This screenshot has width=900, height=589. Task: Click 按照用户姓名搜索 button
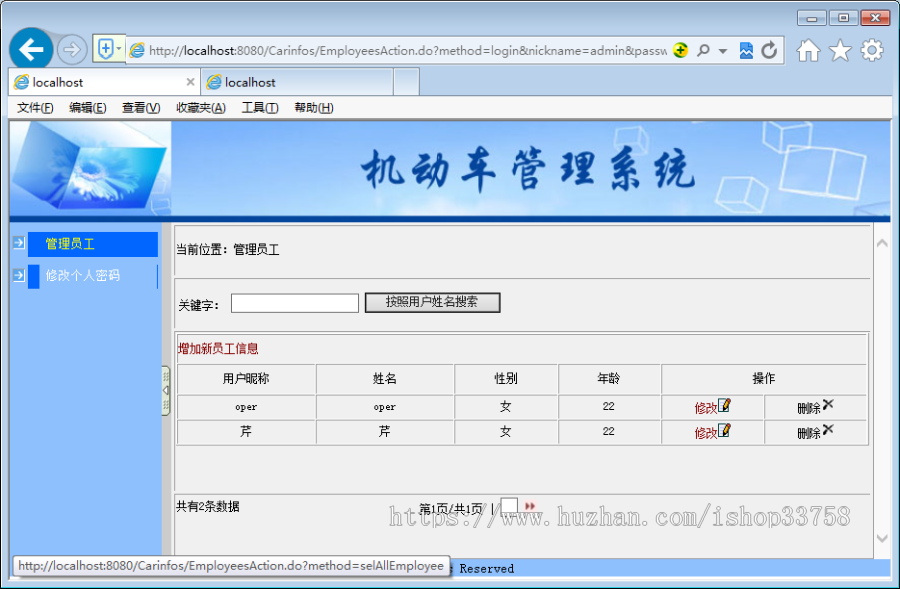tap(432, 302)
